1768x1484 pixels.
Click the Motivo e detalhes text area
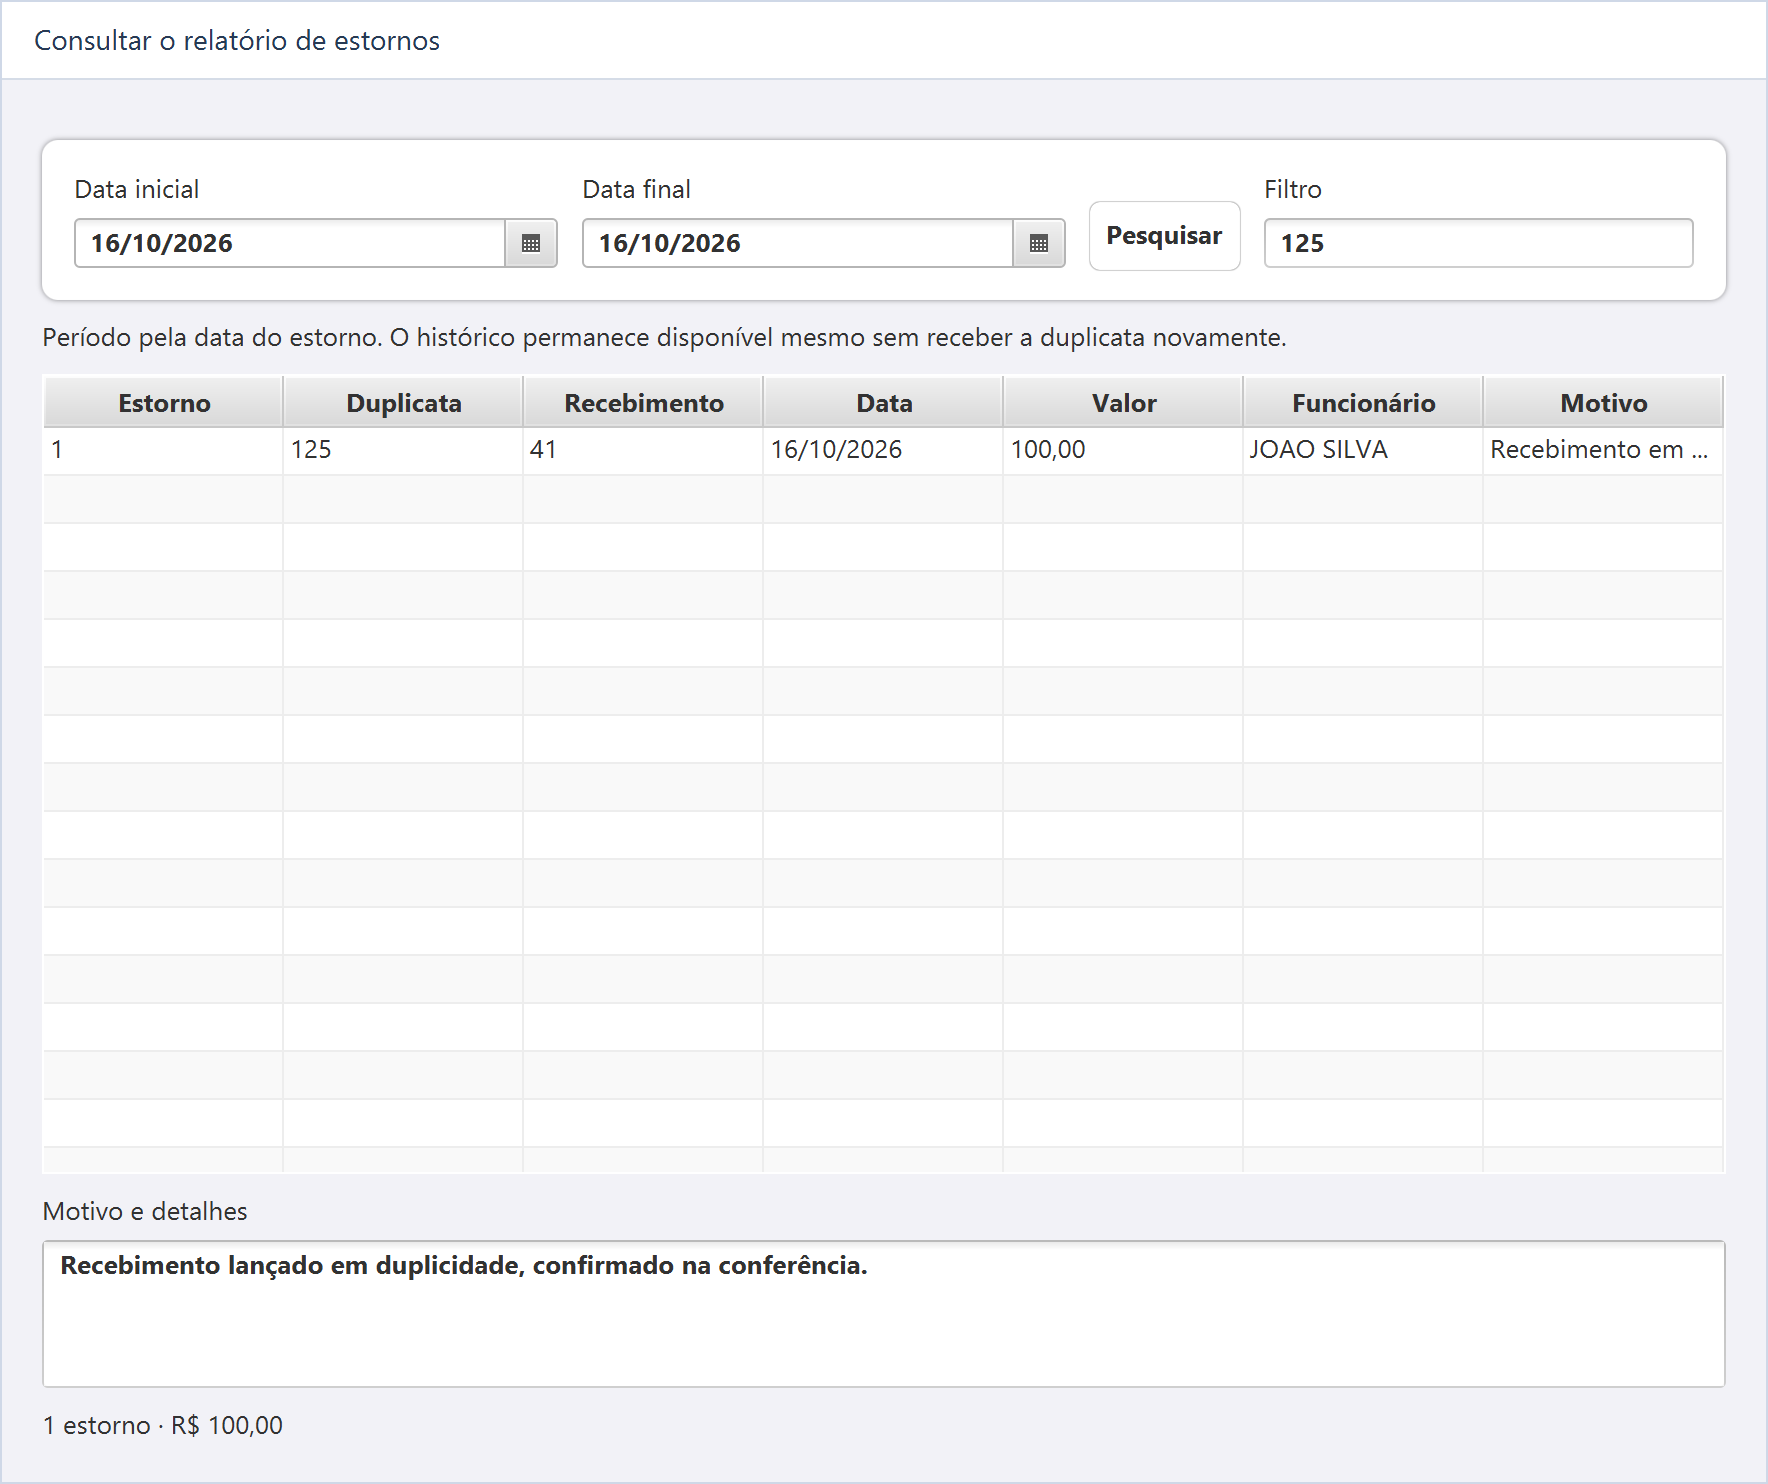884,1314
